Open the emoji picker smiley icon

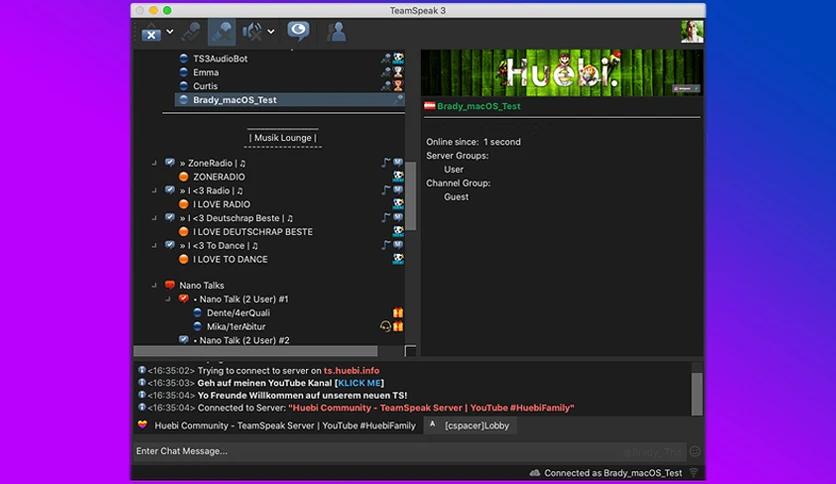pyautogui.click(x=695, y=451)
